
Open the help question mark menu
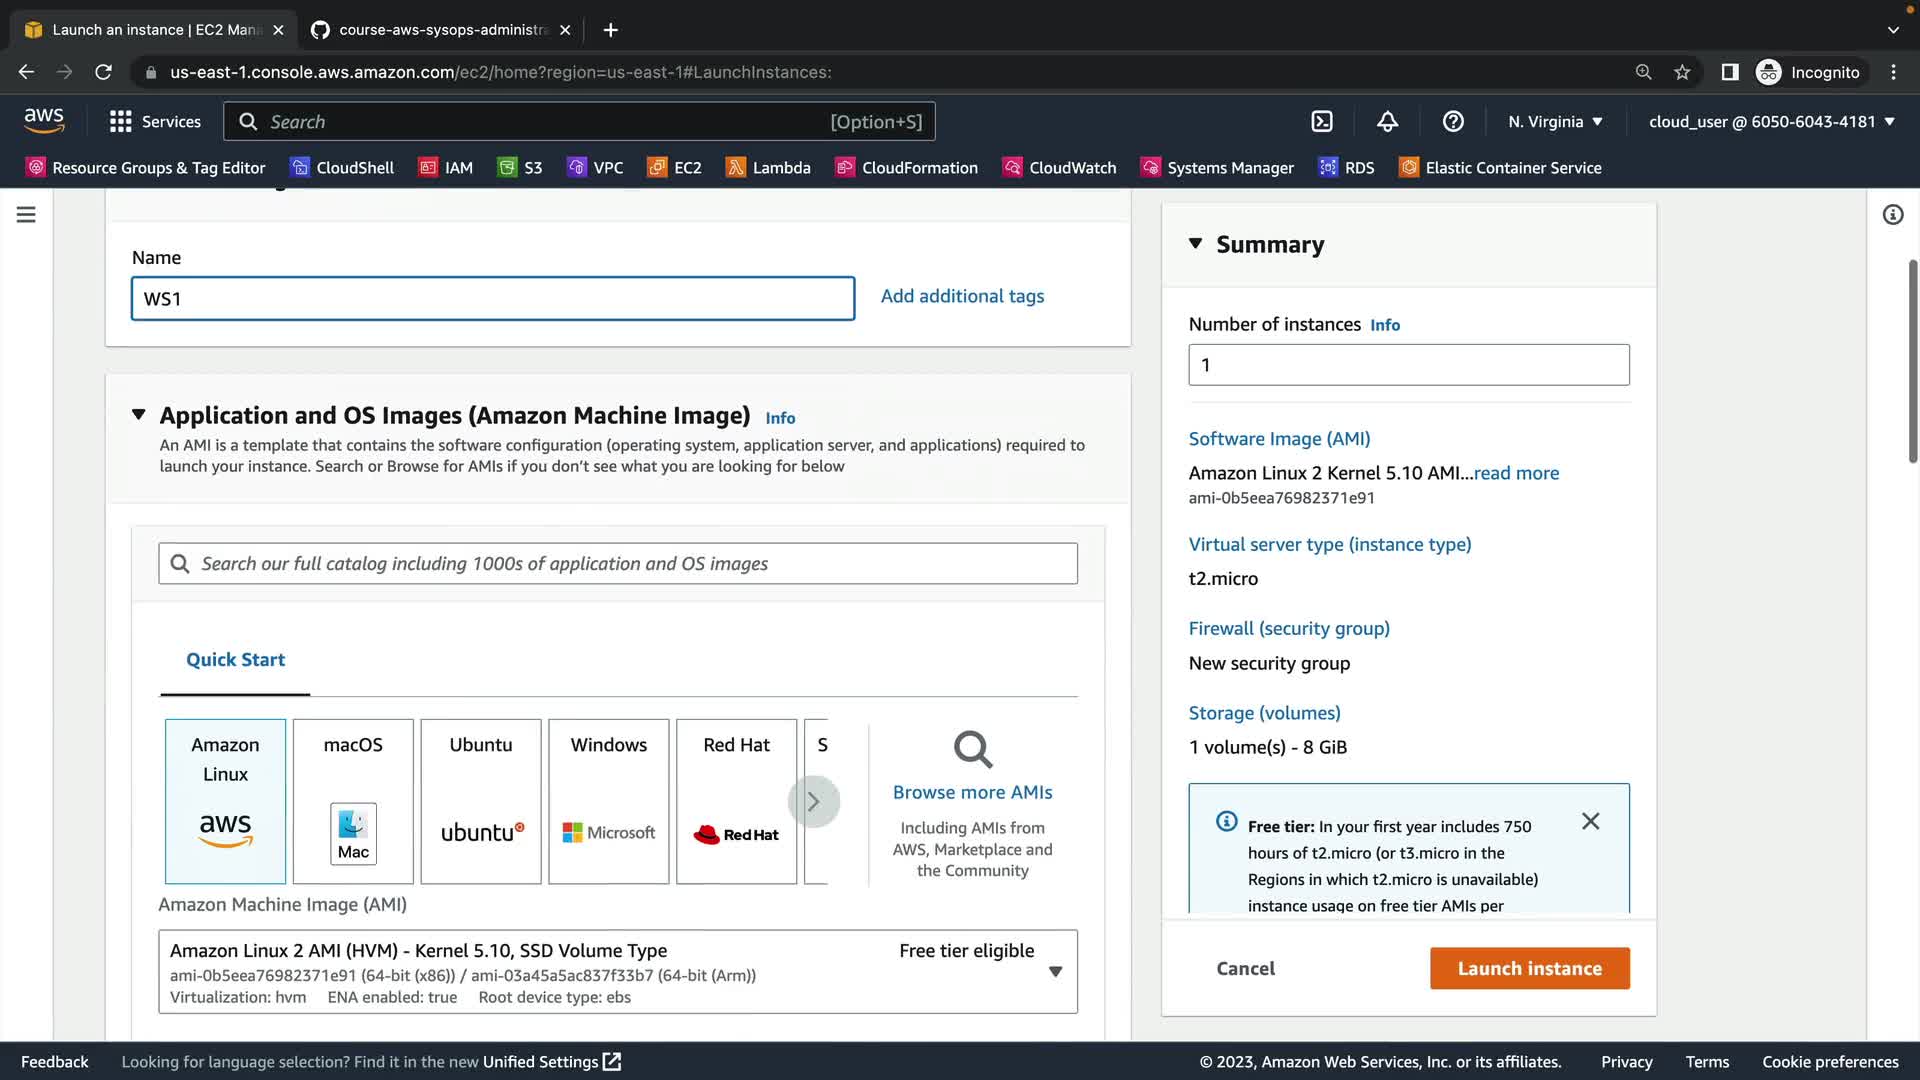(x=1453, y=121)
